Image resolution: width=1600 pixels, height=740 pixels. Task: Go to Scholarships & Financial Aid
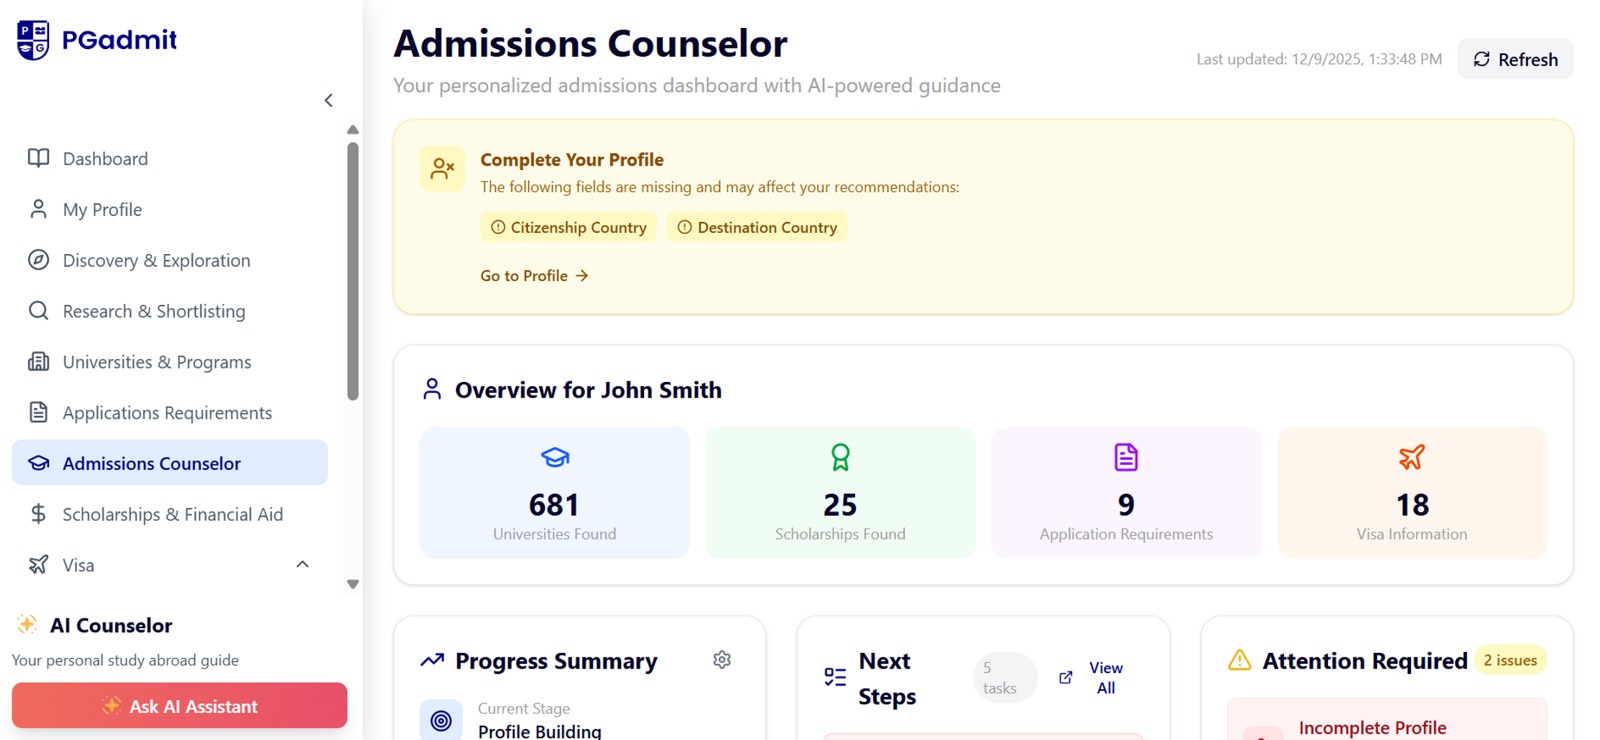tap(172, 514)
